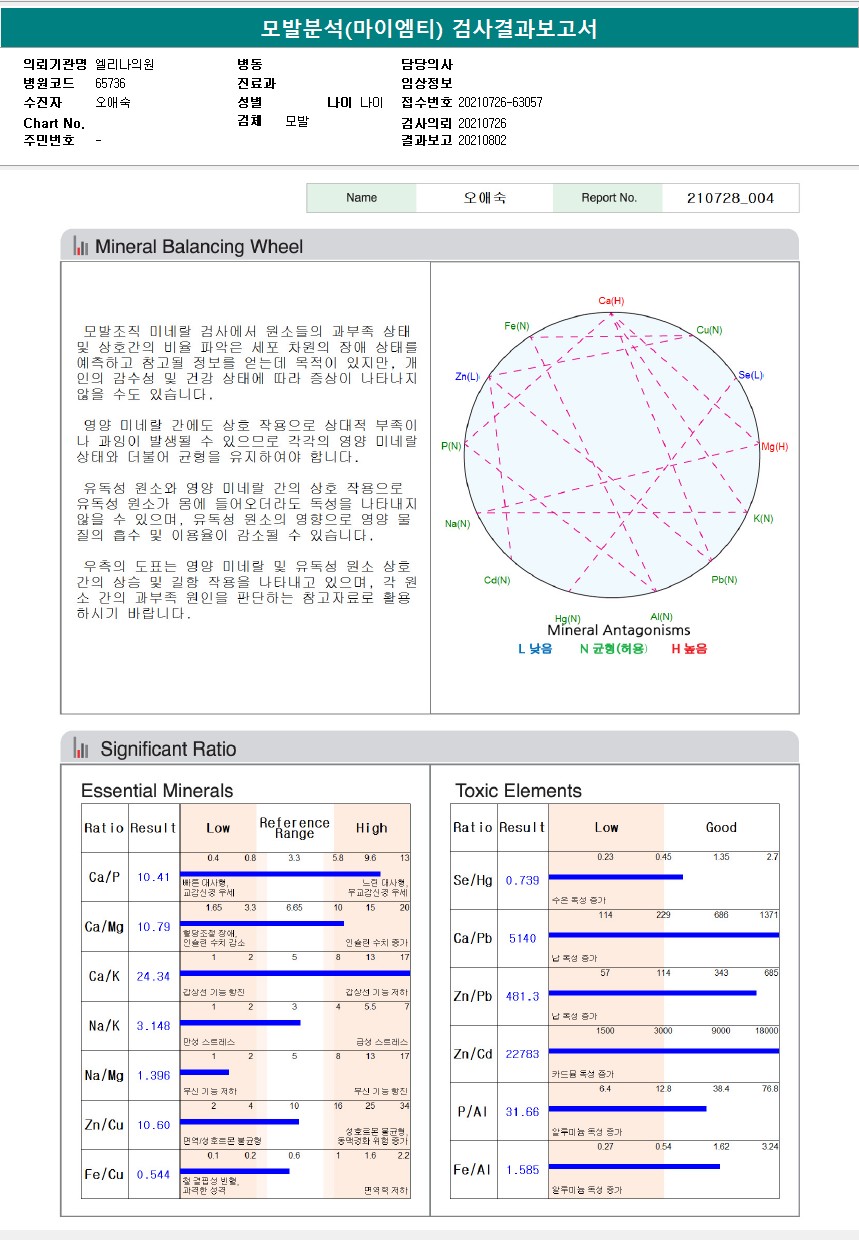
Task: Click the Essential Minerals table title
Action: tap(157, 791)
